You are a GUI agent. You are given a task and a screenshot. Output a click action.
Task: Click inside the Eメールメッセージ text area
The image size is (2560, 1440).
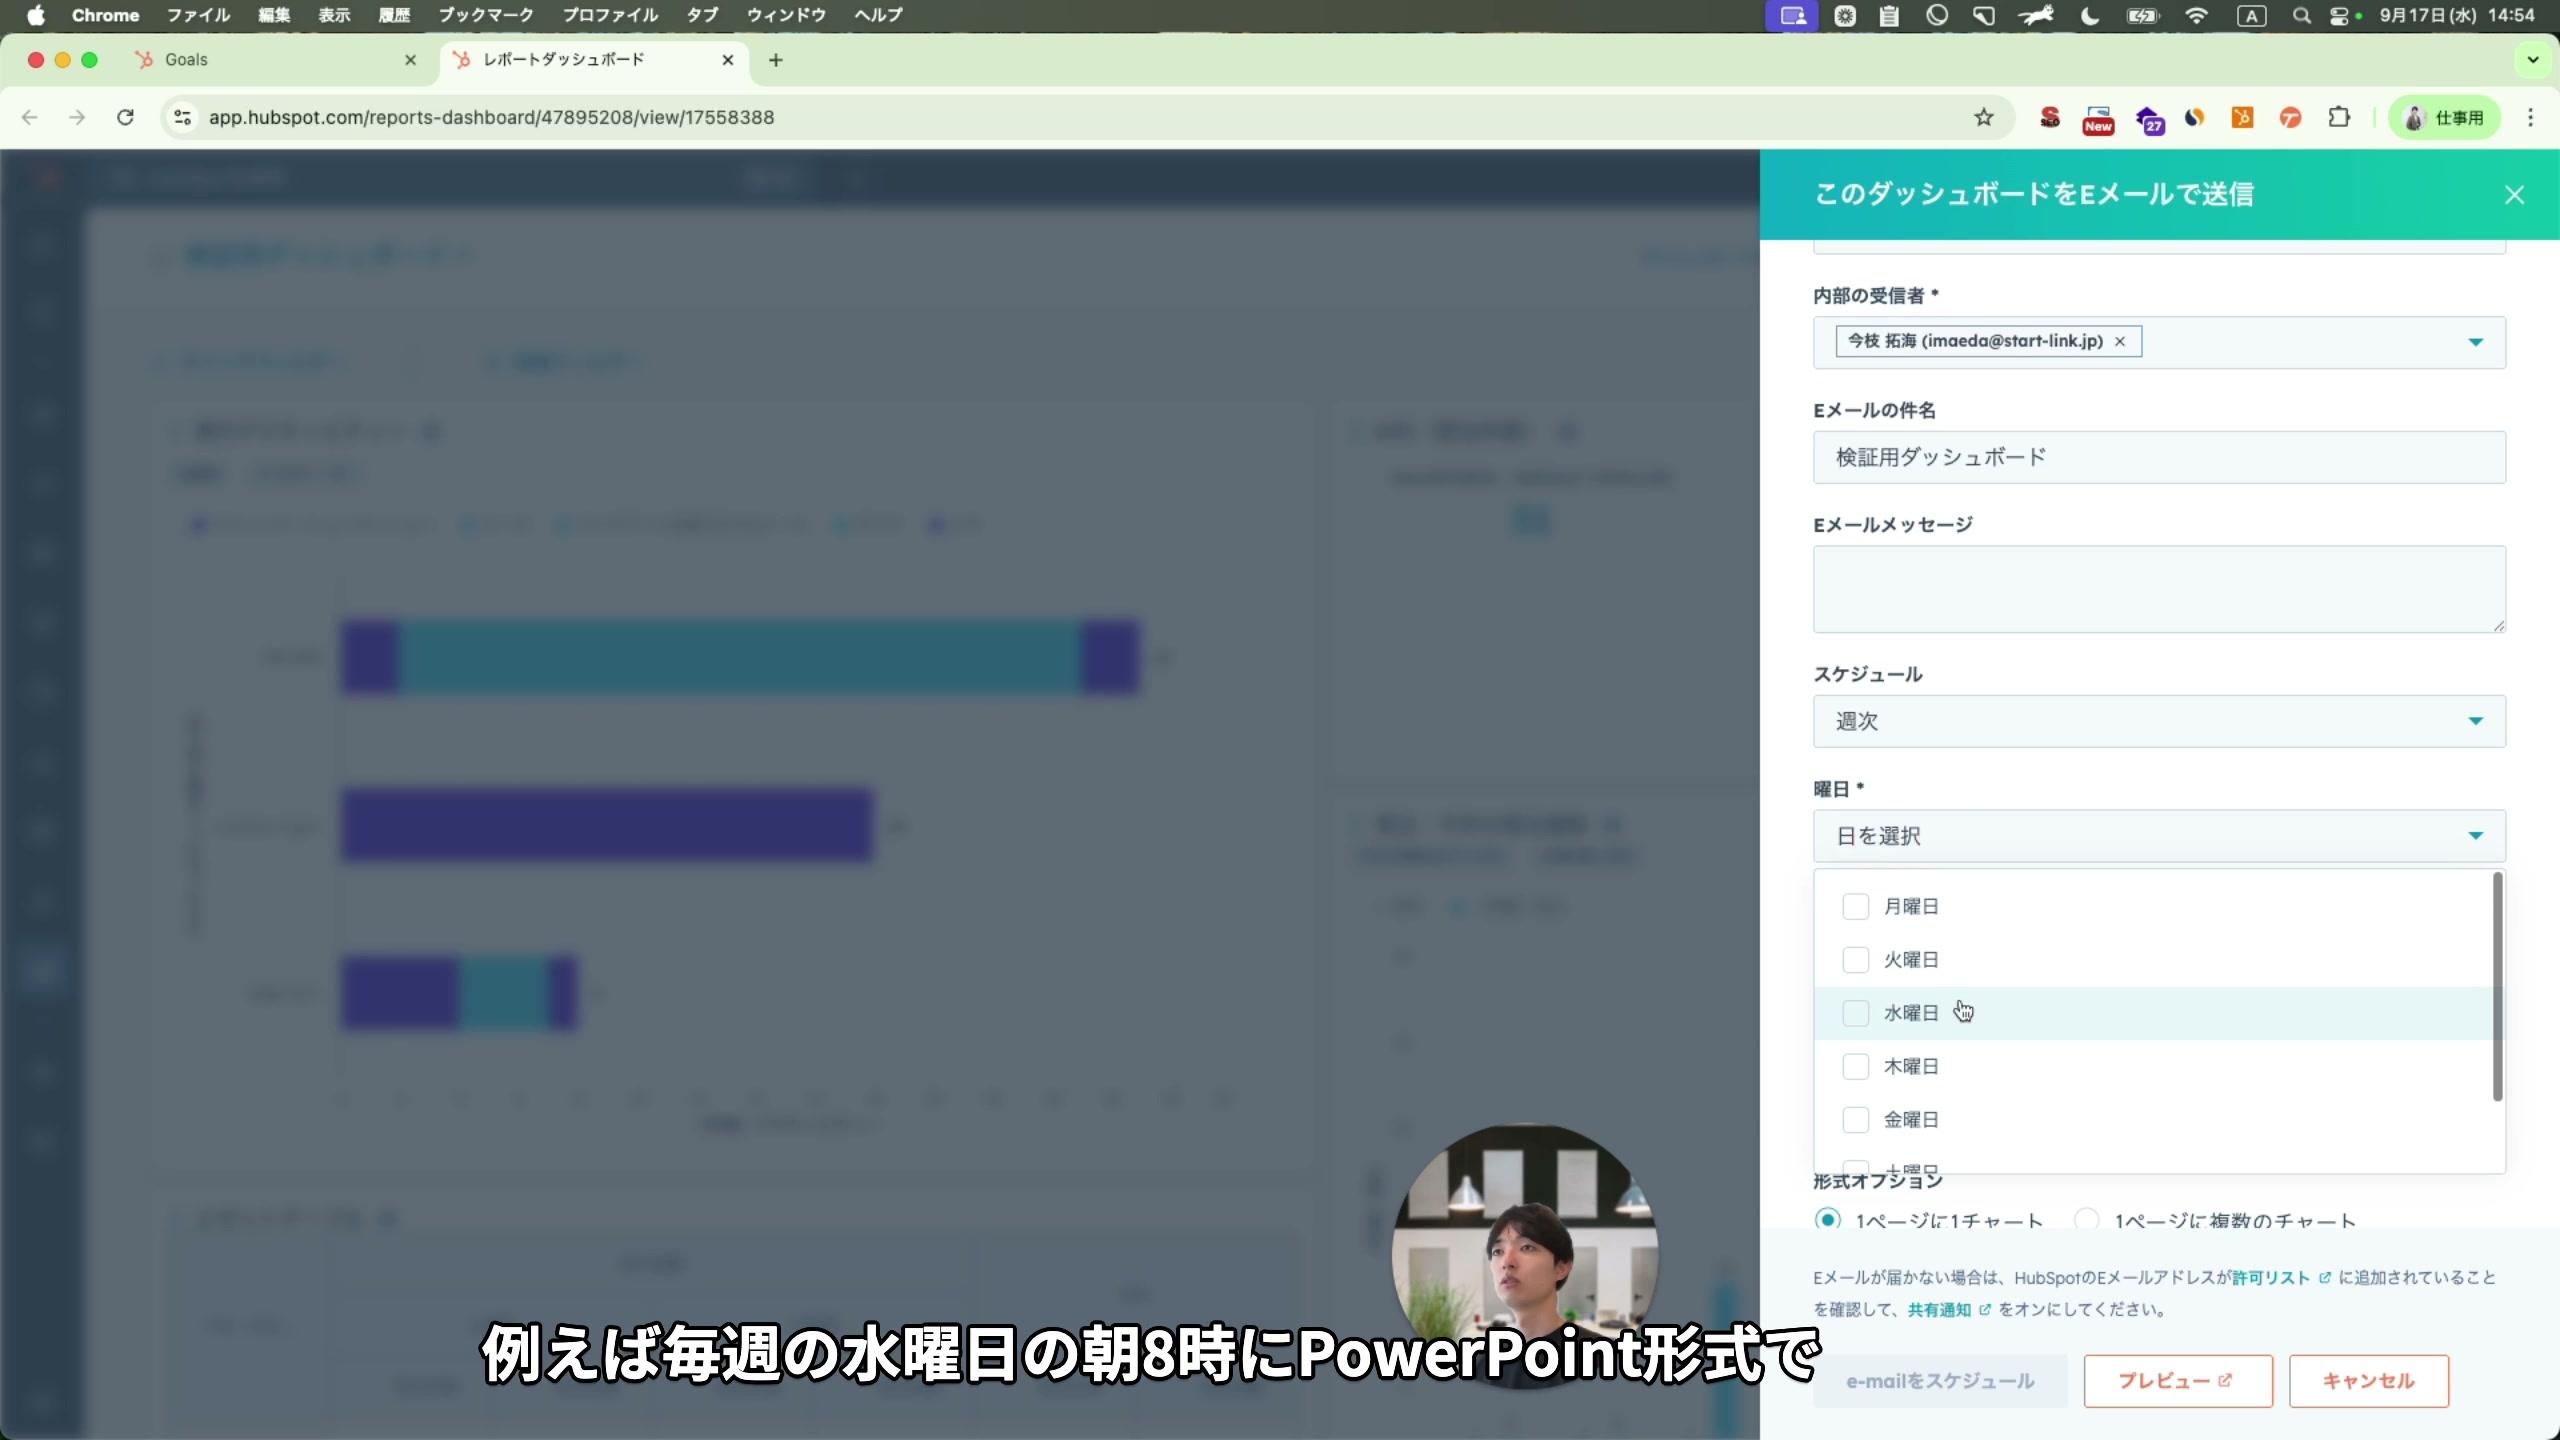2157,590
